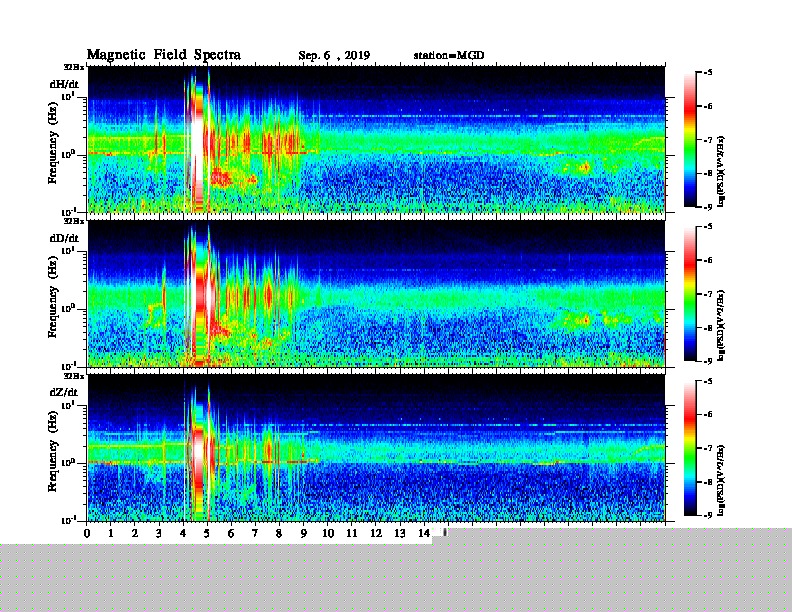
Task: Click the color scale bar beside the dD/dt panel
Action: coord(690,294)
